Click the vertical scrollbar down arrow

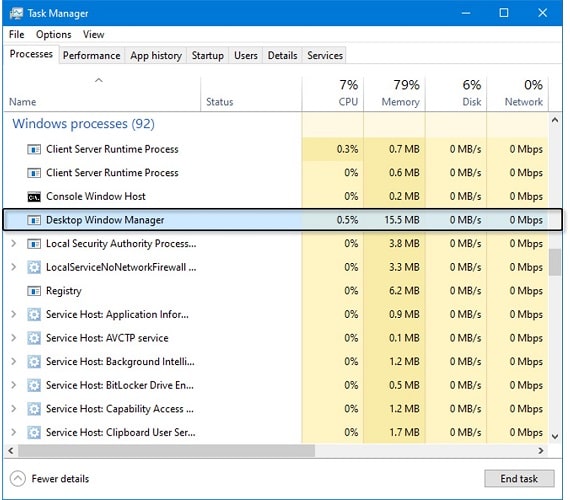point(555,436)
